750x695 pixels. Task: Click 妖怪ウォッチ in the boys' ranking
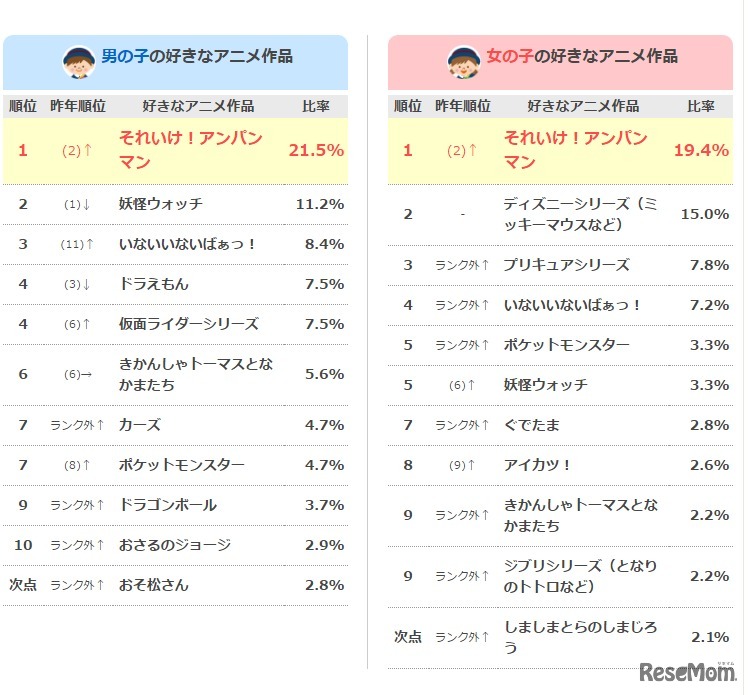pos(160,204)
